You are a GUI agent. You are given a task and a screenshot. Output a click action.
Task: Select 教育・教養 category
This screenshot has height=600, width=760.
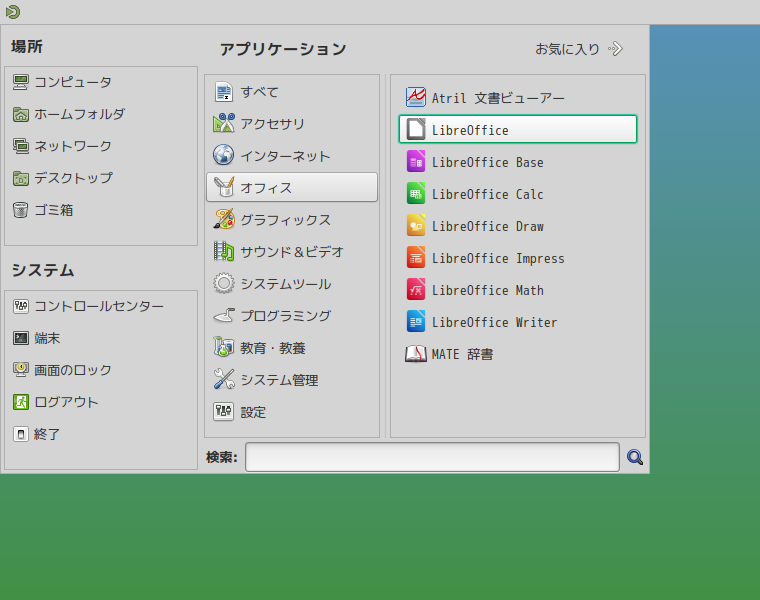click(292, 348)
